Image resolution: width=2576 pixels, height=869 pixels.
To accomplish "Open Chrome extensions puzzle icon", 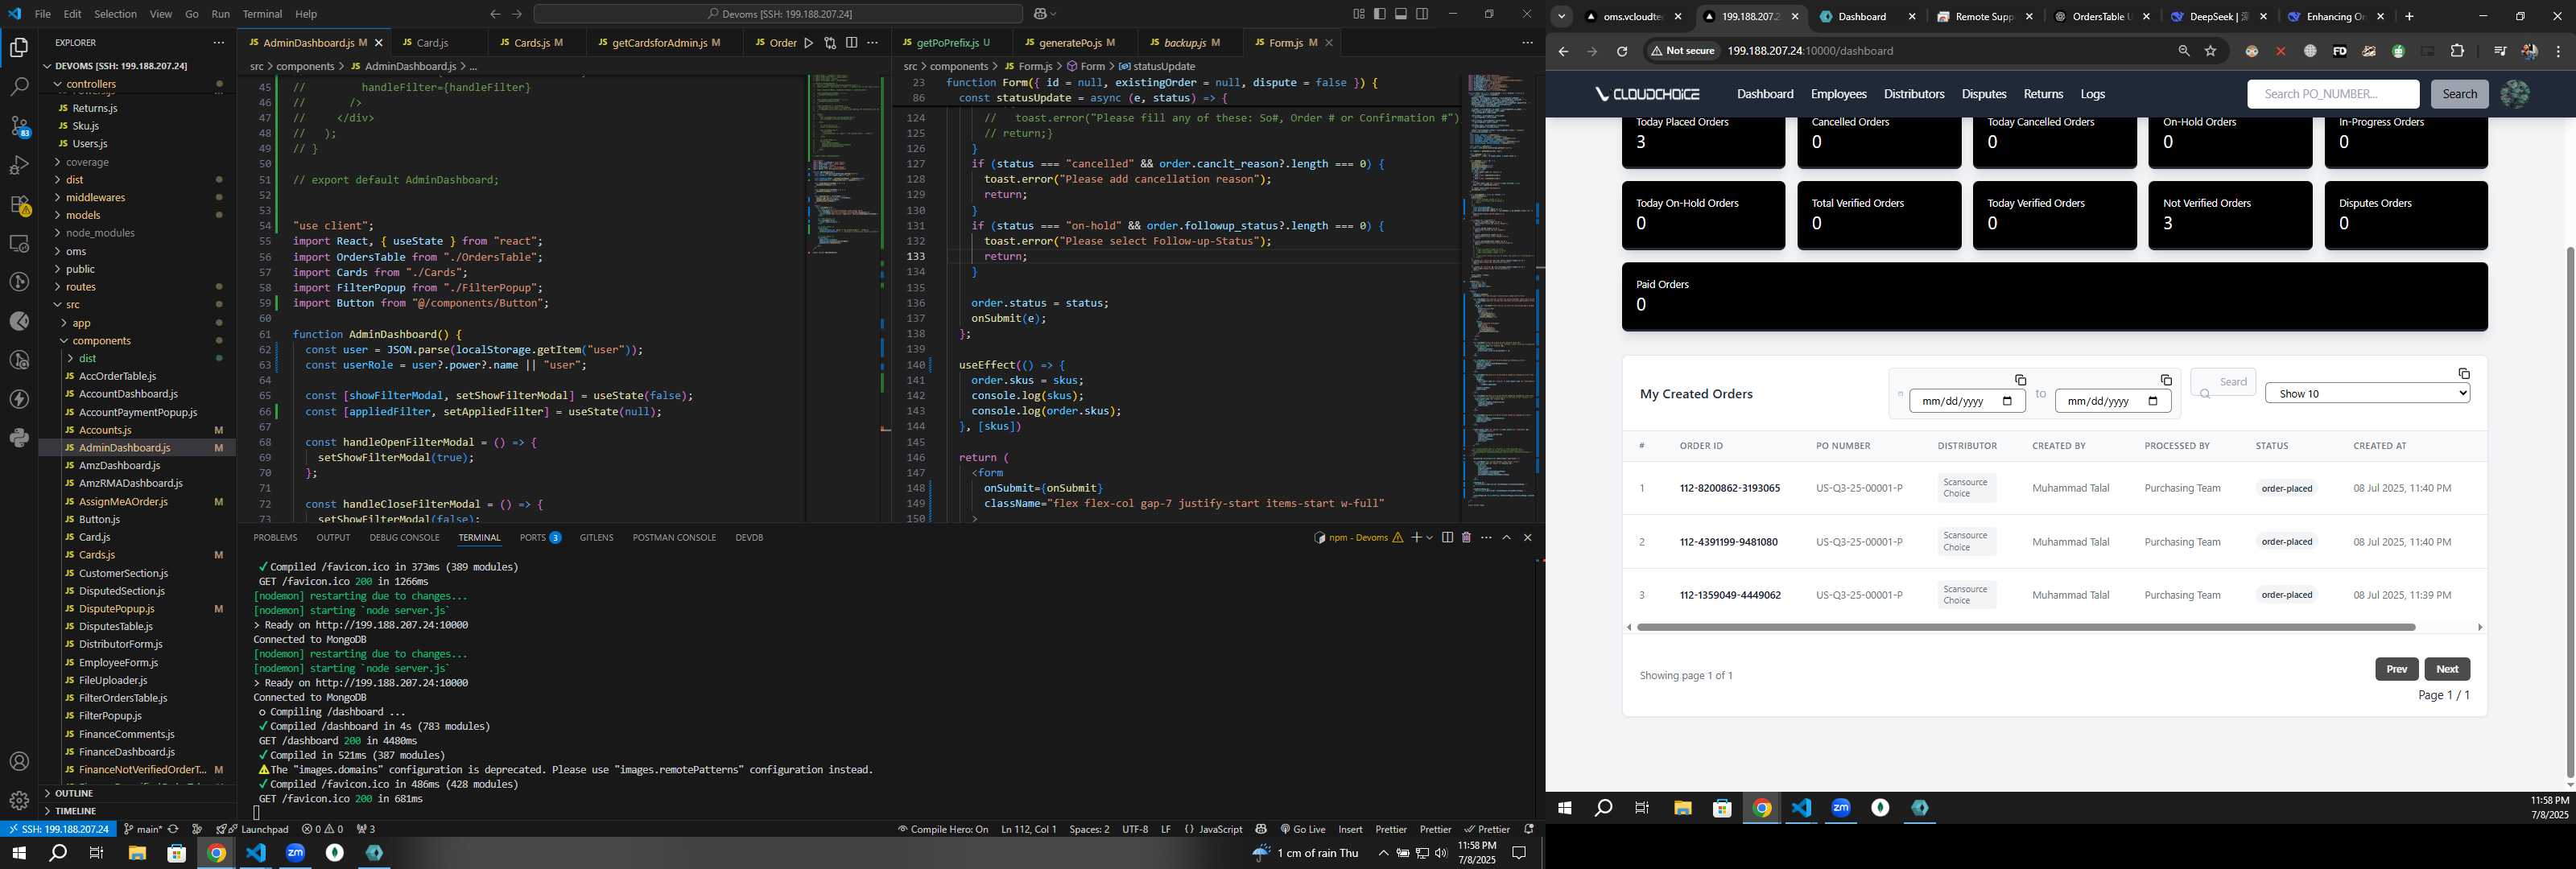I will pyautogui.click(x=2457, y=51).
